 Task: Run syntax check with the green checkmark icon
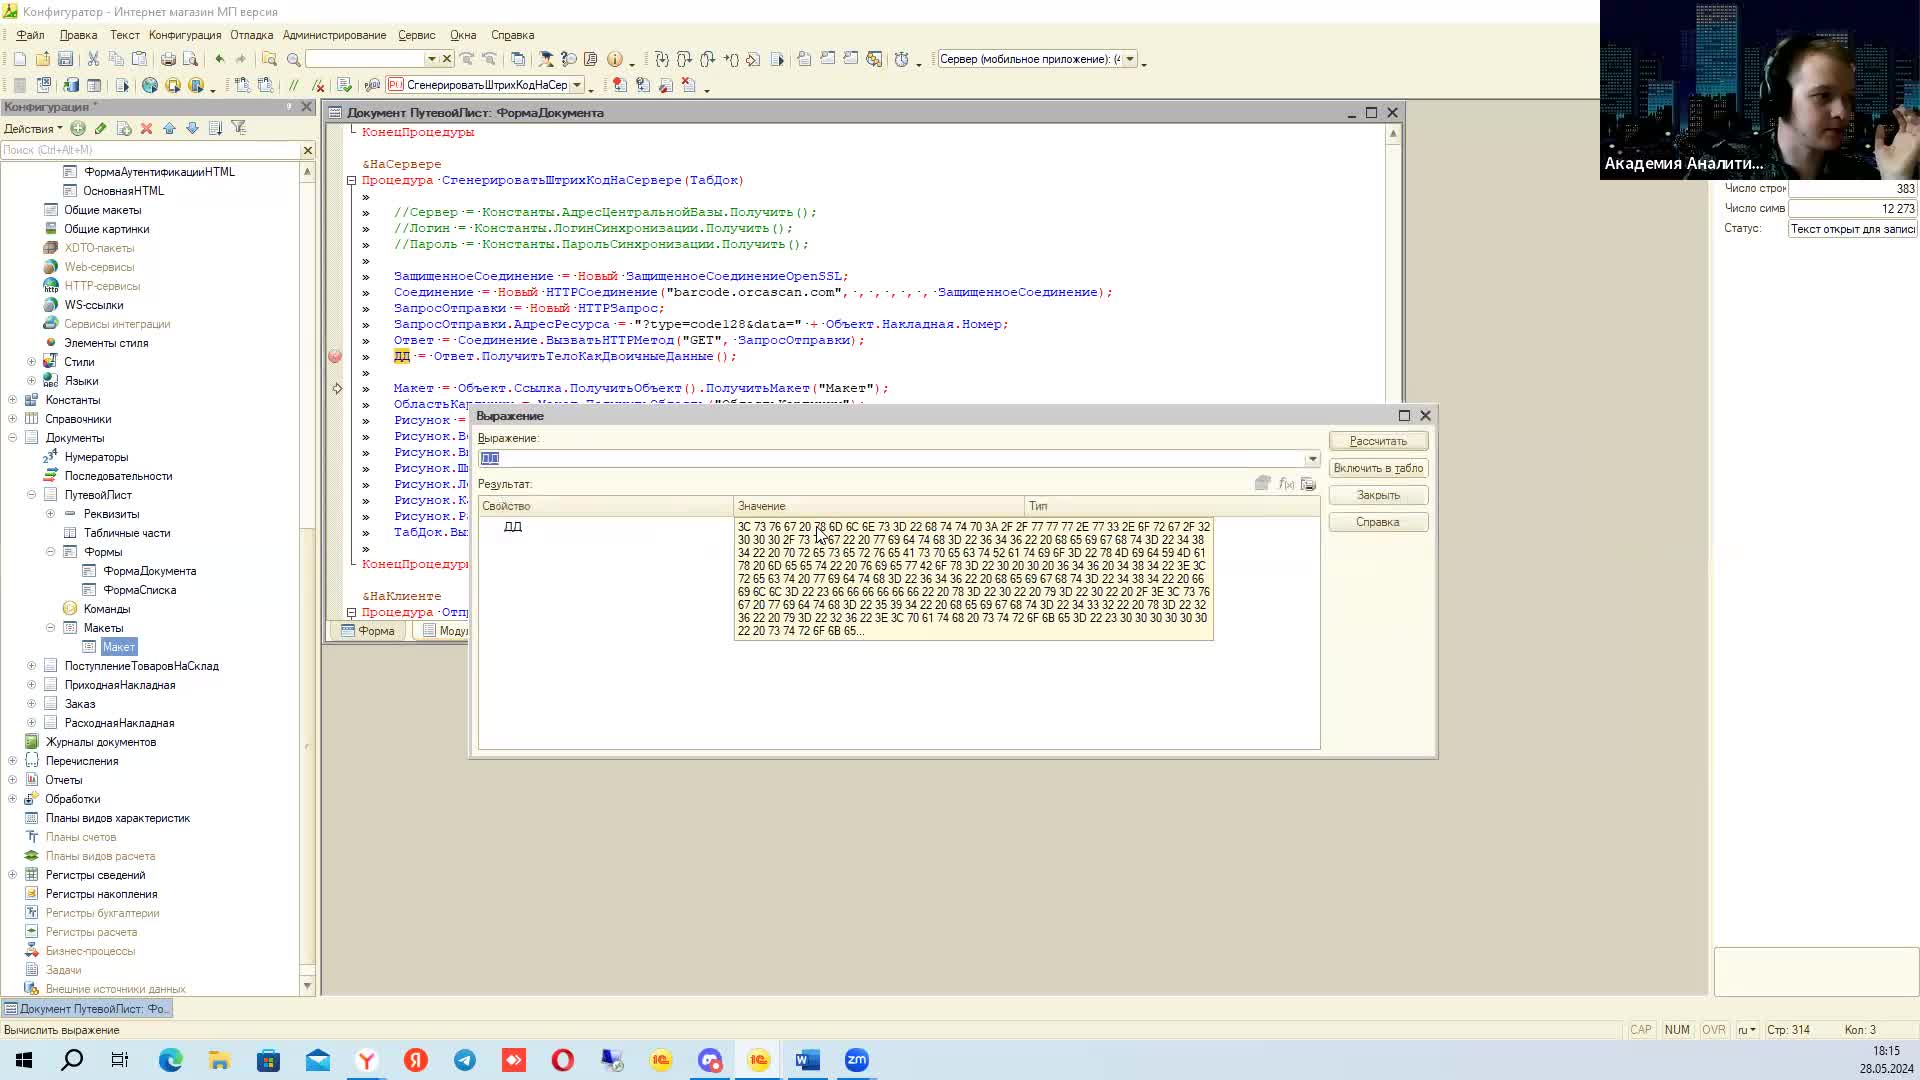pyautogui.click(x=345, y=86)
